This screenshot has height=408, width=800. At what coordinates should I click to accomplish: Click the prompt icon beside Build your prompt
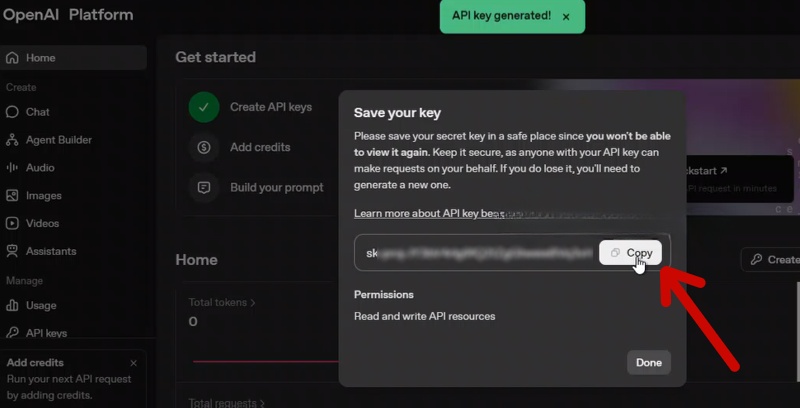(x=204, y=188)
